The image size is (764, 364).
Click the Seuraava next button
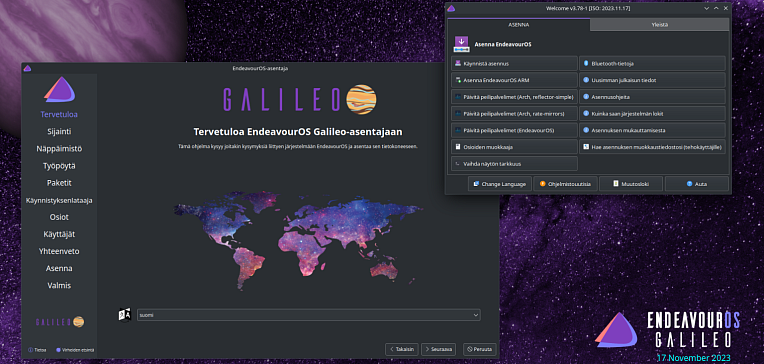(x=439, y=349)
